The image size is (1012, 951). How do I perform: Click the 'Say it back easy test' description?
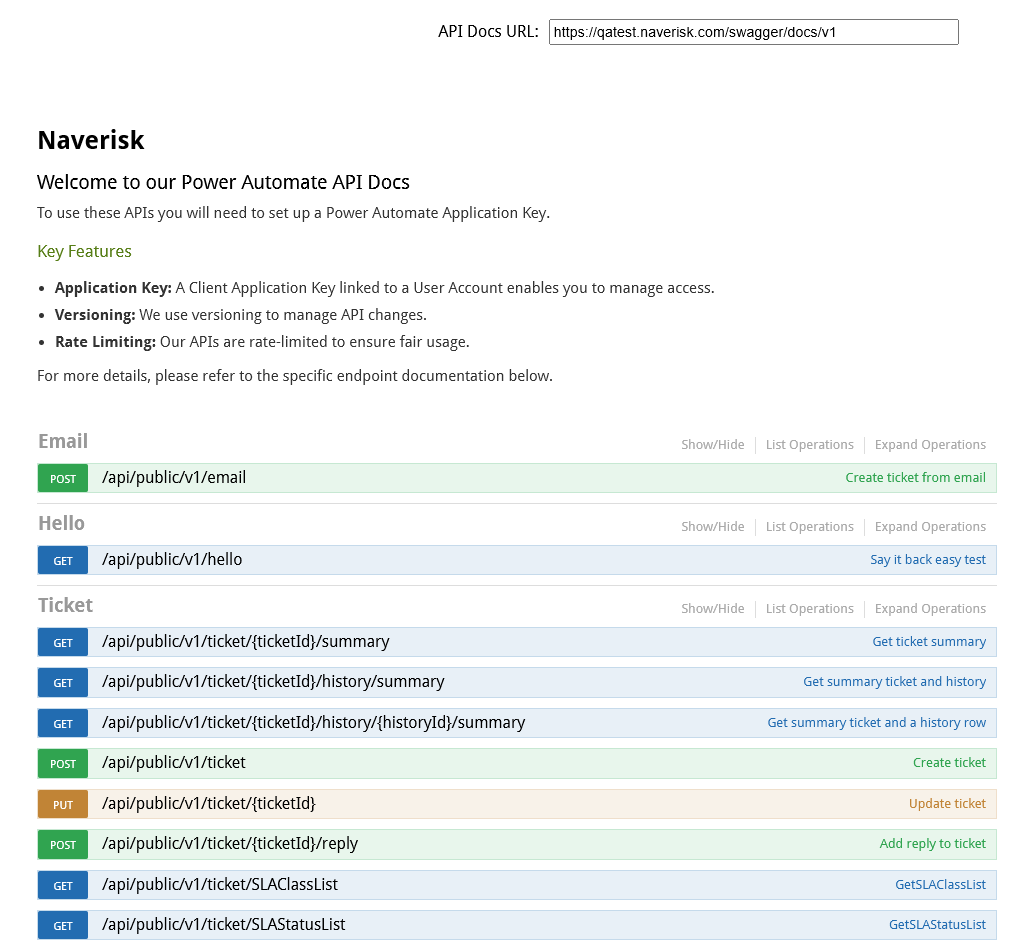pos(927,560)
